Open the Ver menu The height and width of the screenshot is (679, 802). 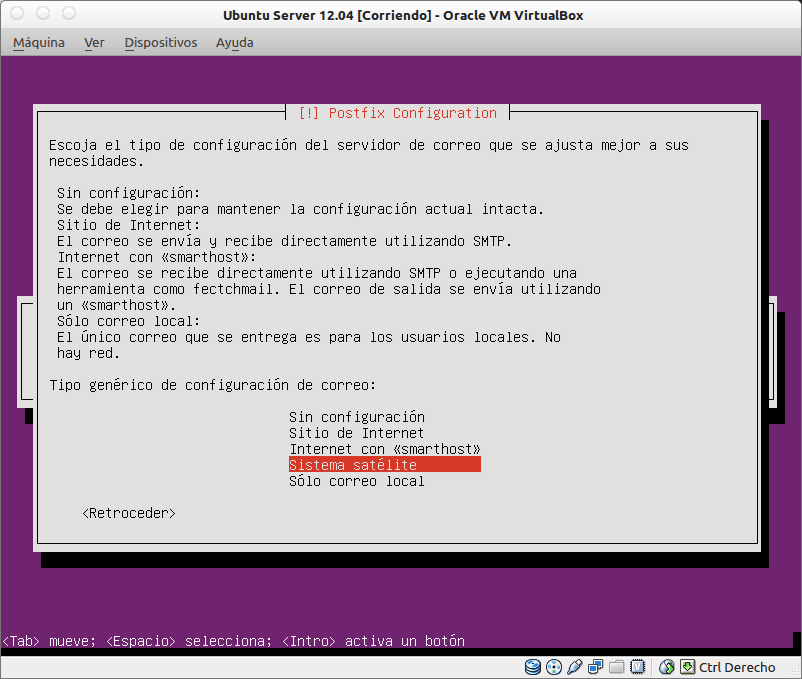[x=94, y=42]
